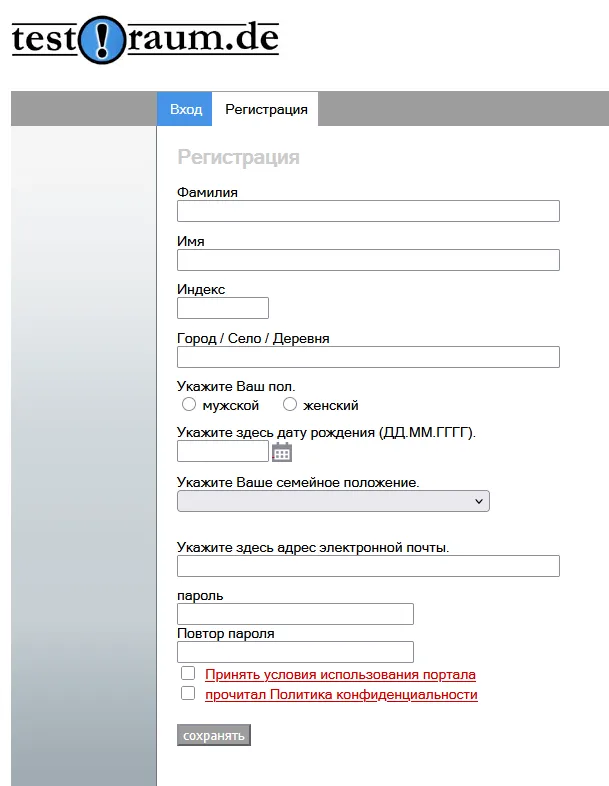The width and height of the screenshot is (609, 786).
Task: Click the сохранять button
Action: click(214, 735)
